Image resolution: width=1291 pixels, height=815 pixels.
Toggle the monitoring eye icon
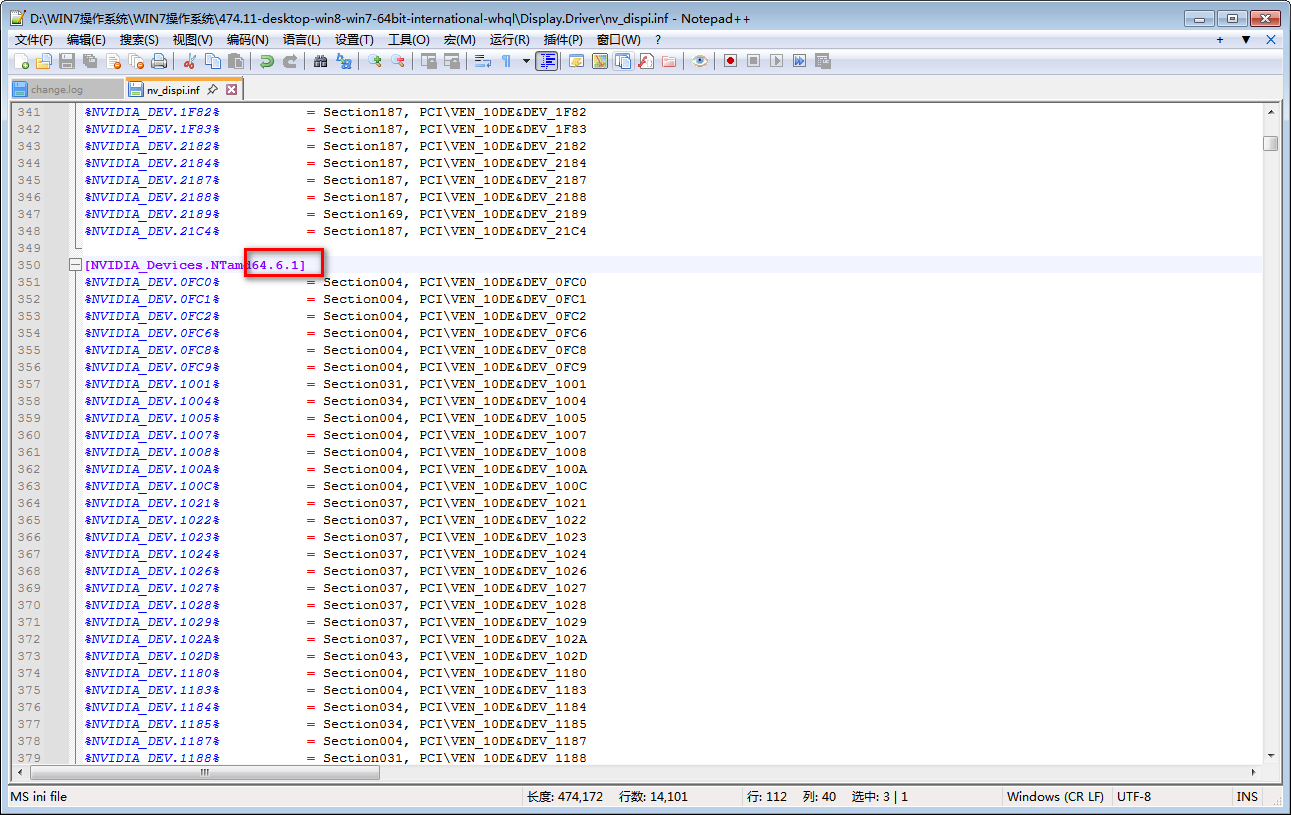(700, 61)
